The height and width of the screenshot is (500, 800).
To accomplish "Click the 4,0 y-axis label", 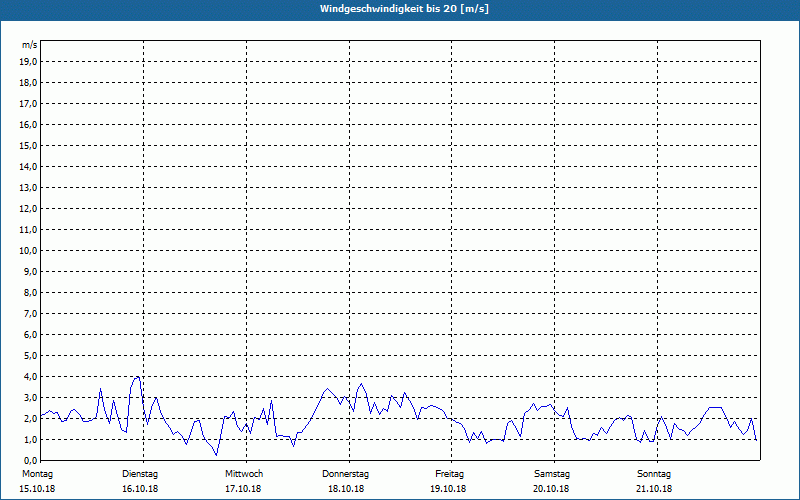I will (30, 377).
